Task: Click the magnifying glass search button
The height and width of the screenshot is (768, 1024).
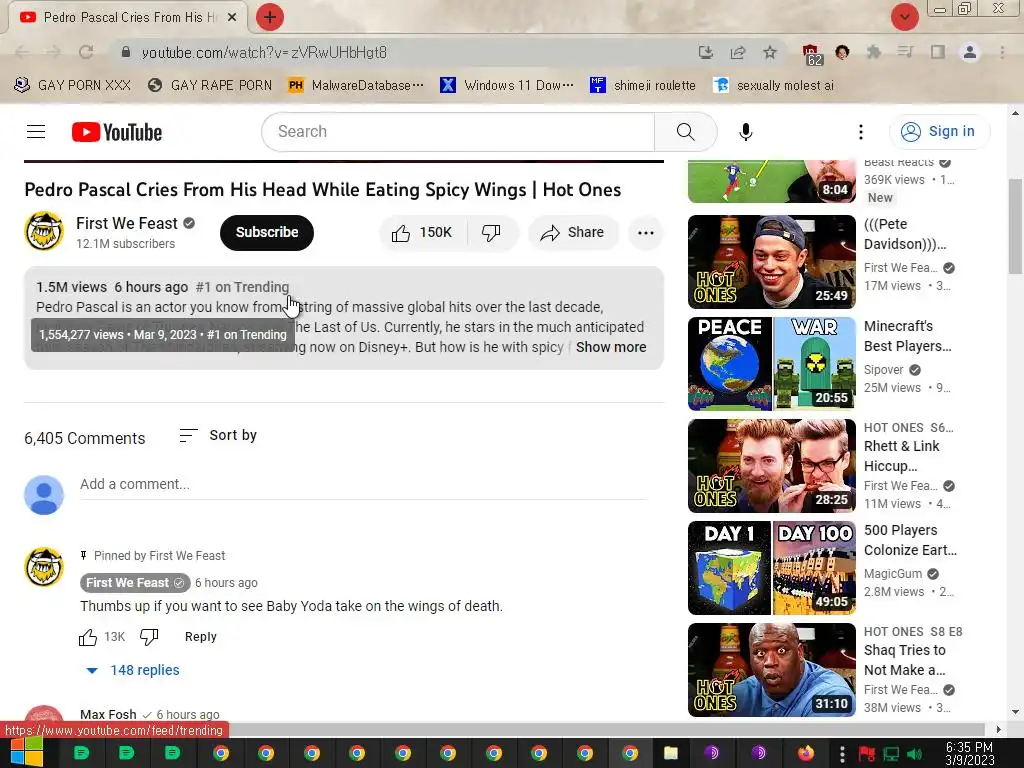Action: click(686, 132)
